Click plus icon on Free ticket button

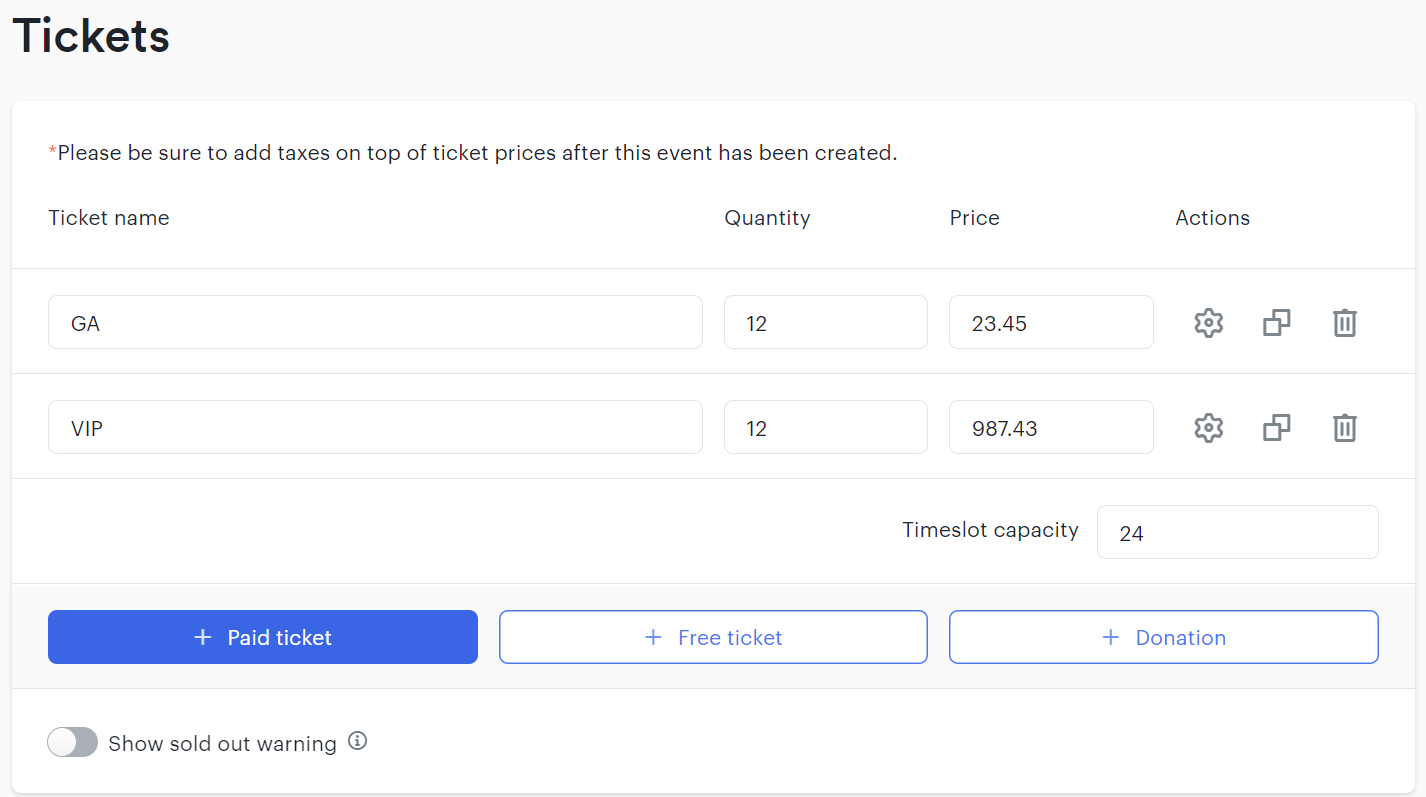pos(653,637)
